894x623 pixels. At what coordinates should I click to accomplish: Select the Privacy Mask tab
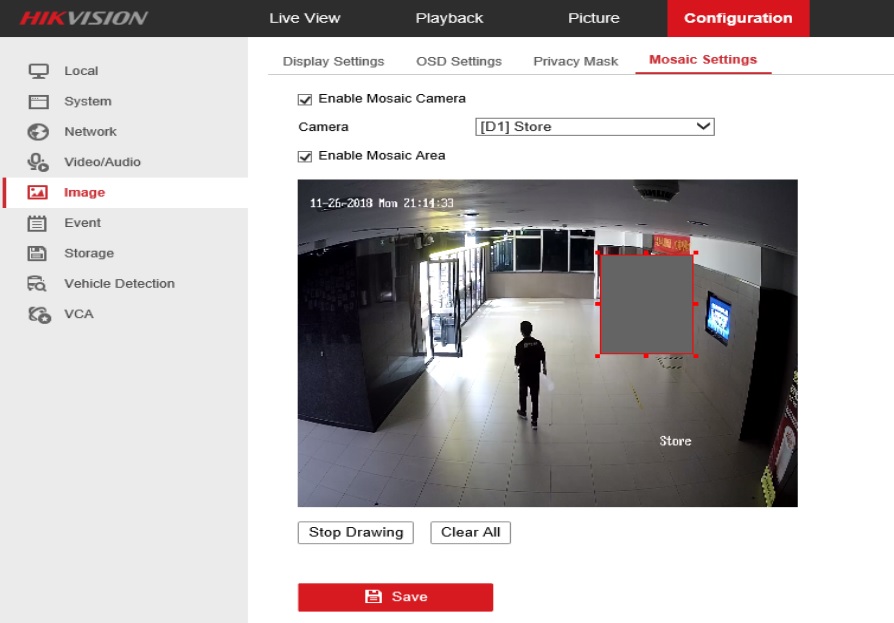click(575, 61)
